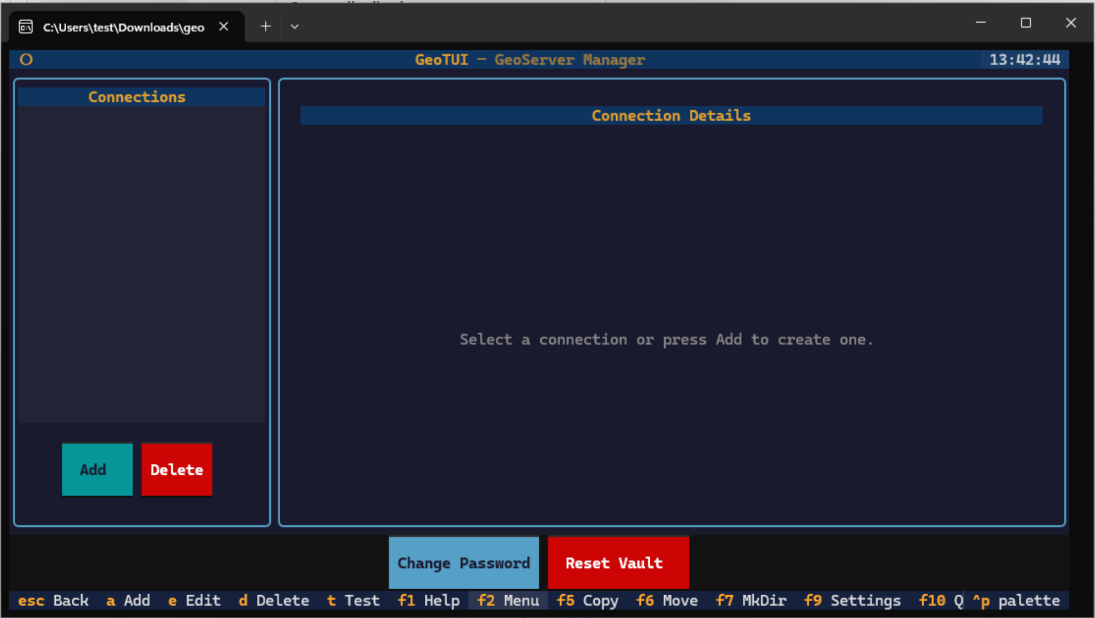Click 'a Add' footer shortcut
The width and height of the screenshot is (1095, 618).
click(x=128, y=601)
